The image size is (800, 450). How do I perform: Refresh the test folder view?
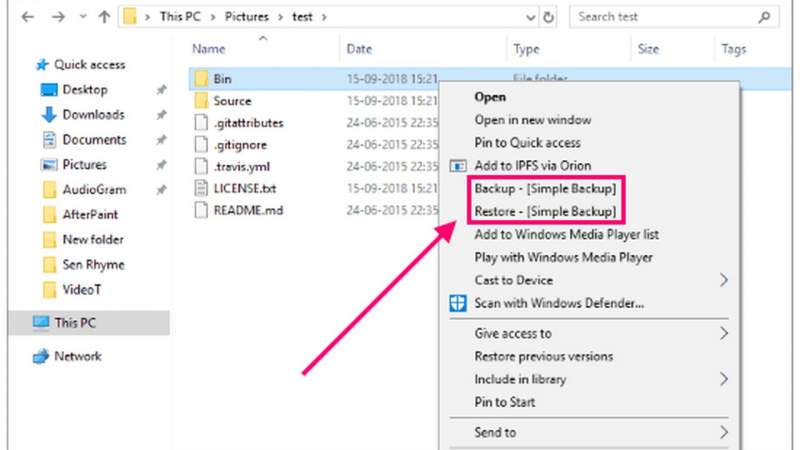pos(548,17)
